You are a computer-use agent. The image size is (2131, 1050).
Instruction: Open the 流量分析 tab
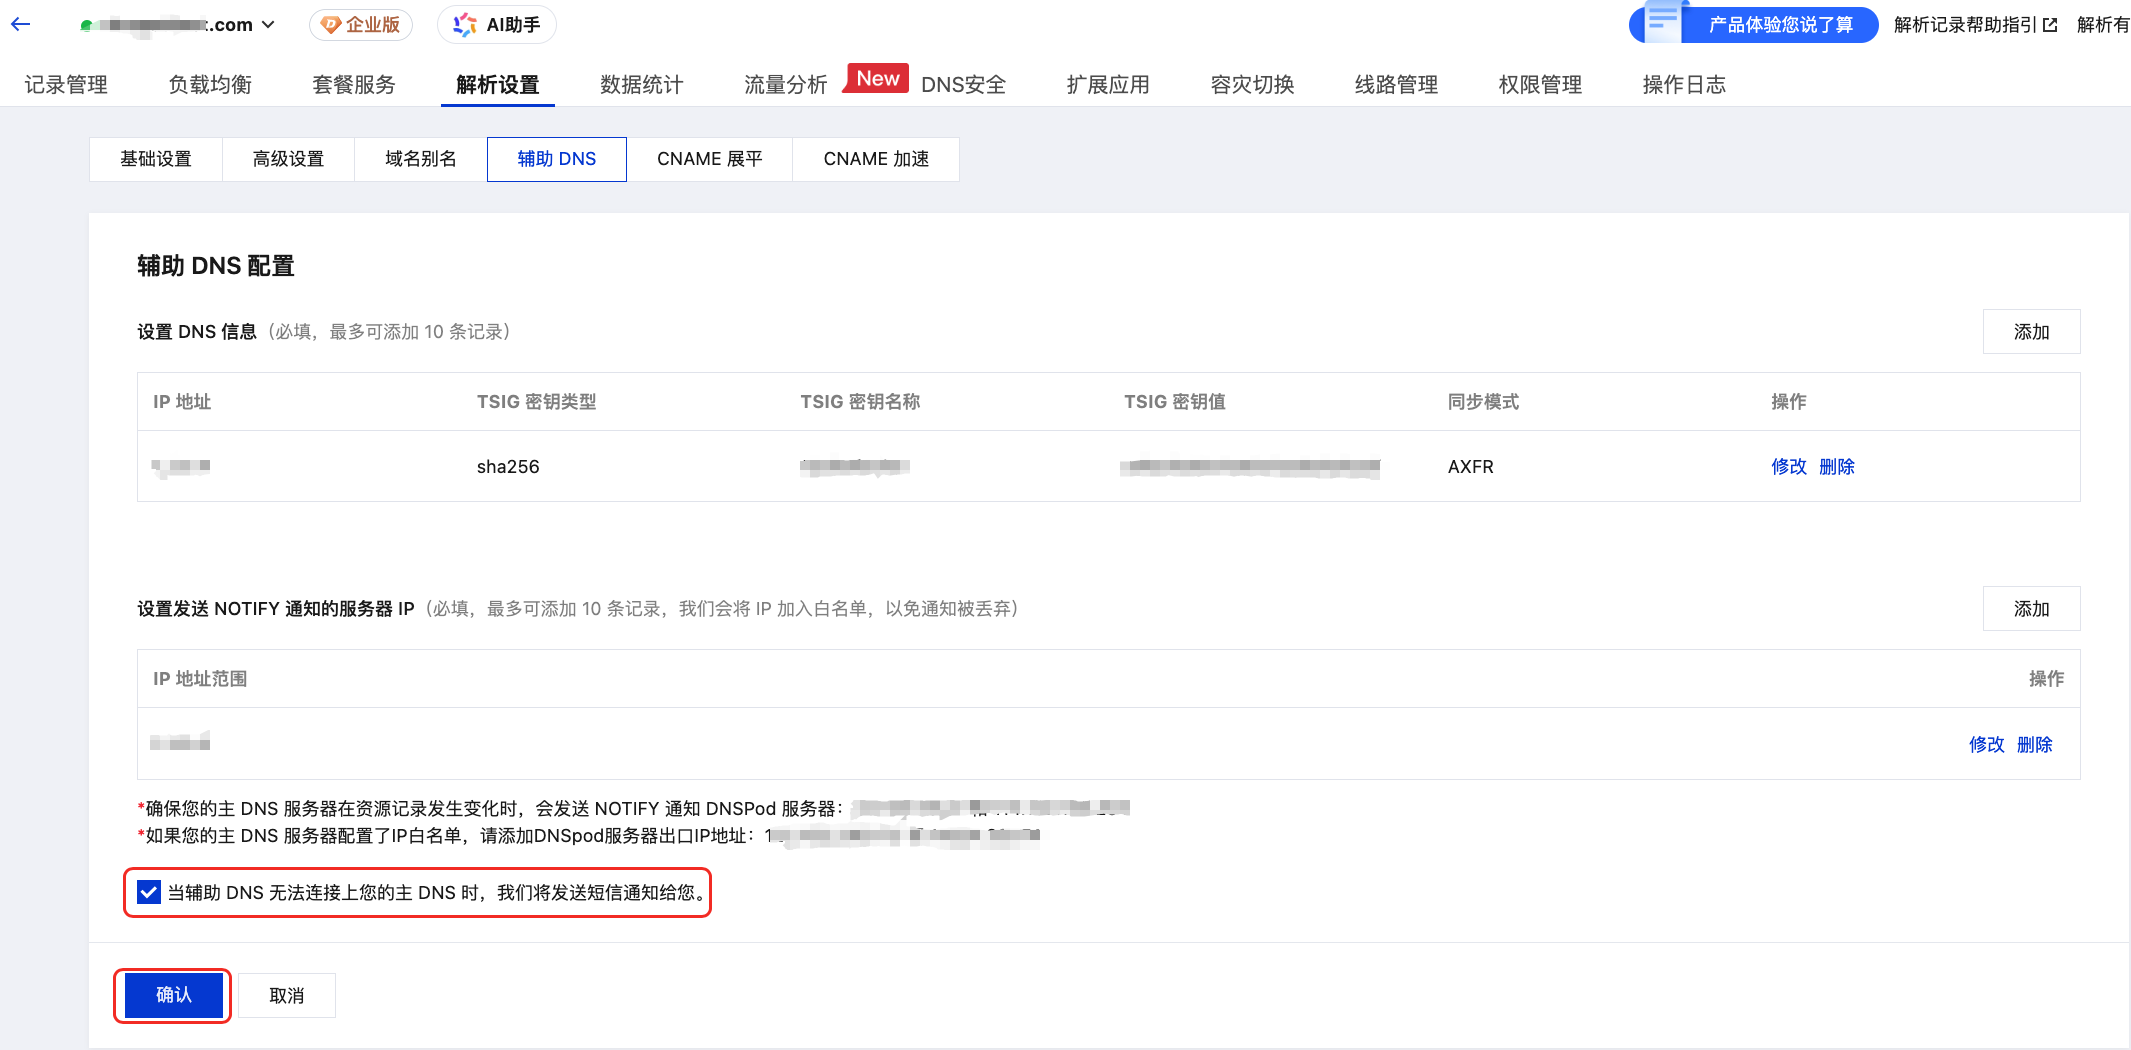(x=785, y=85)
